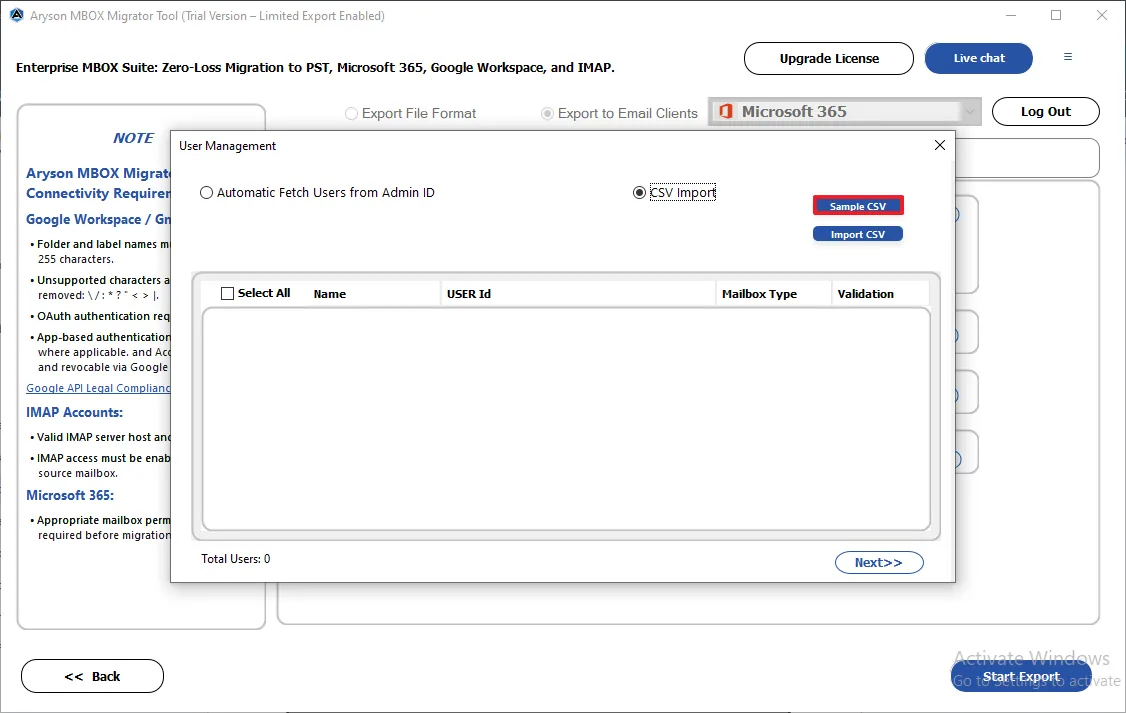Screen dimensions: 1126x713
Task: Click the Log Out button
Action: point(1046,111)
